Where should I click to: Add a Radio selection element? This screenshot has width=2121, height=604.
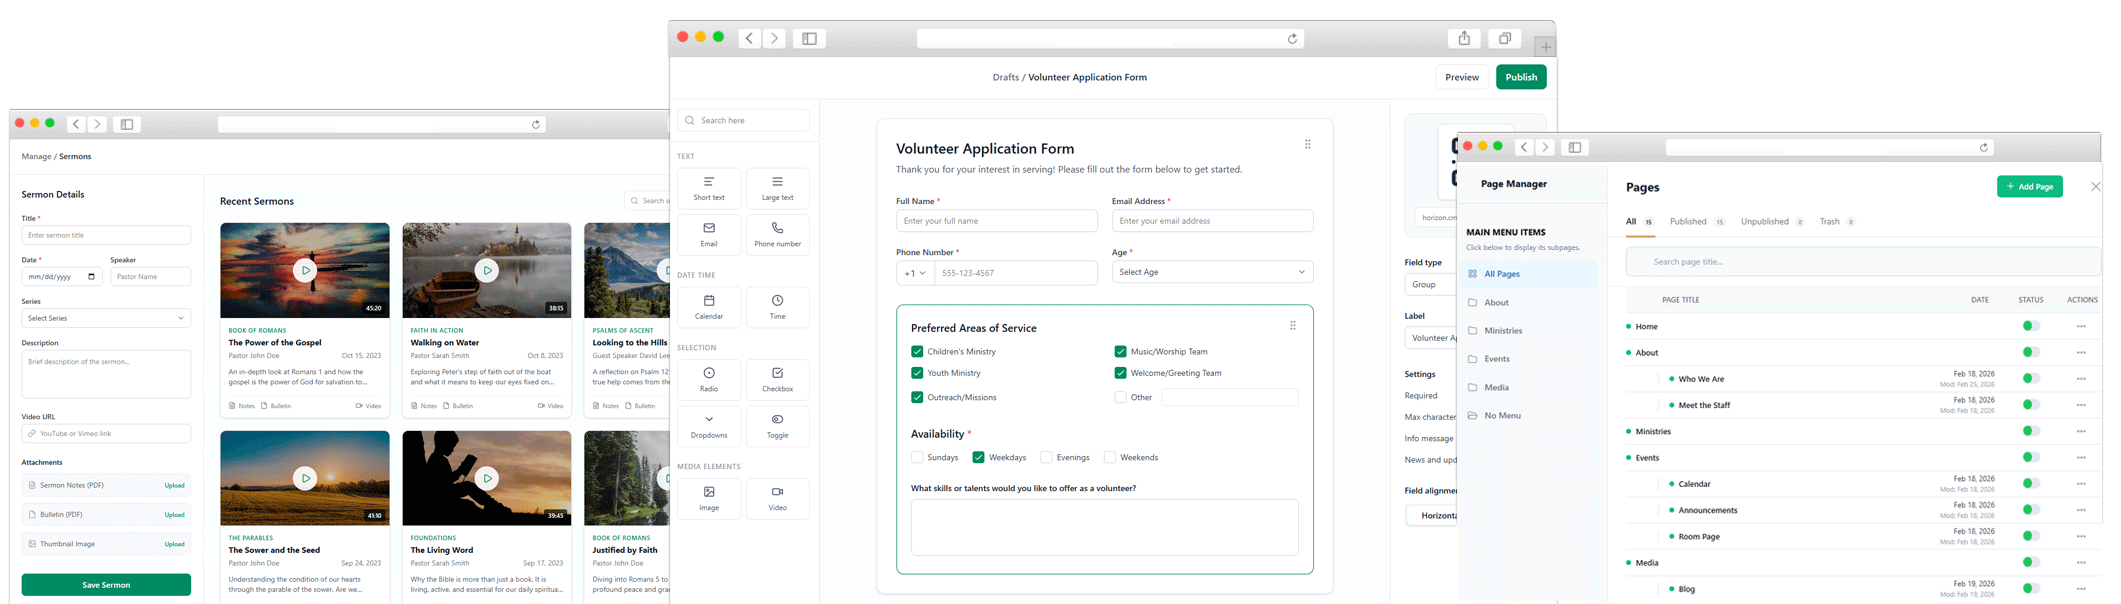coord(709,379)
